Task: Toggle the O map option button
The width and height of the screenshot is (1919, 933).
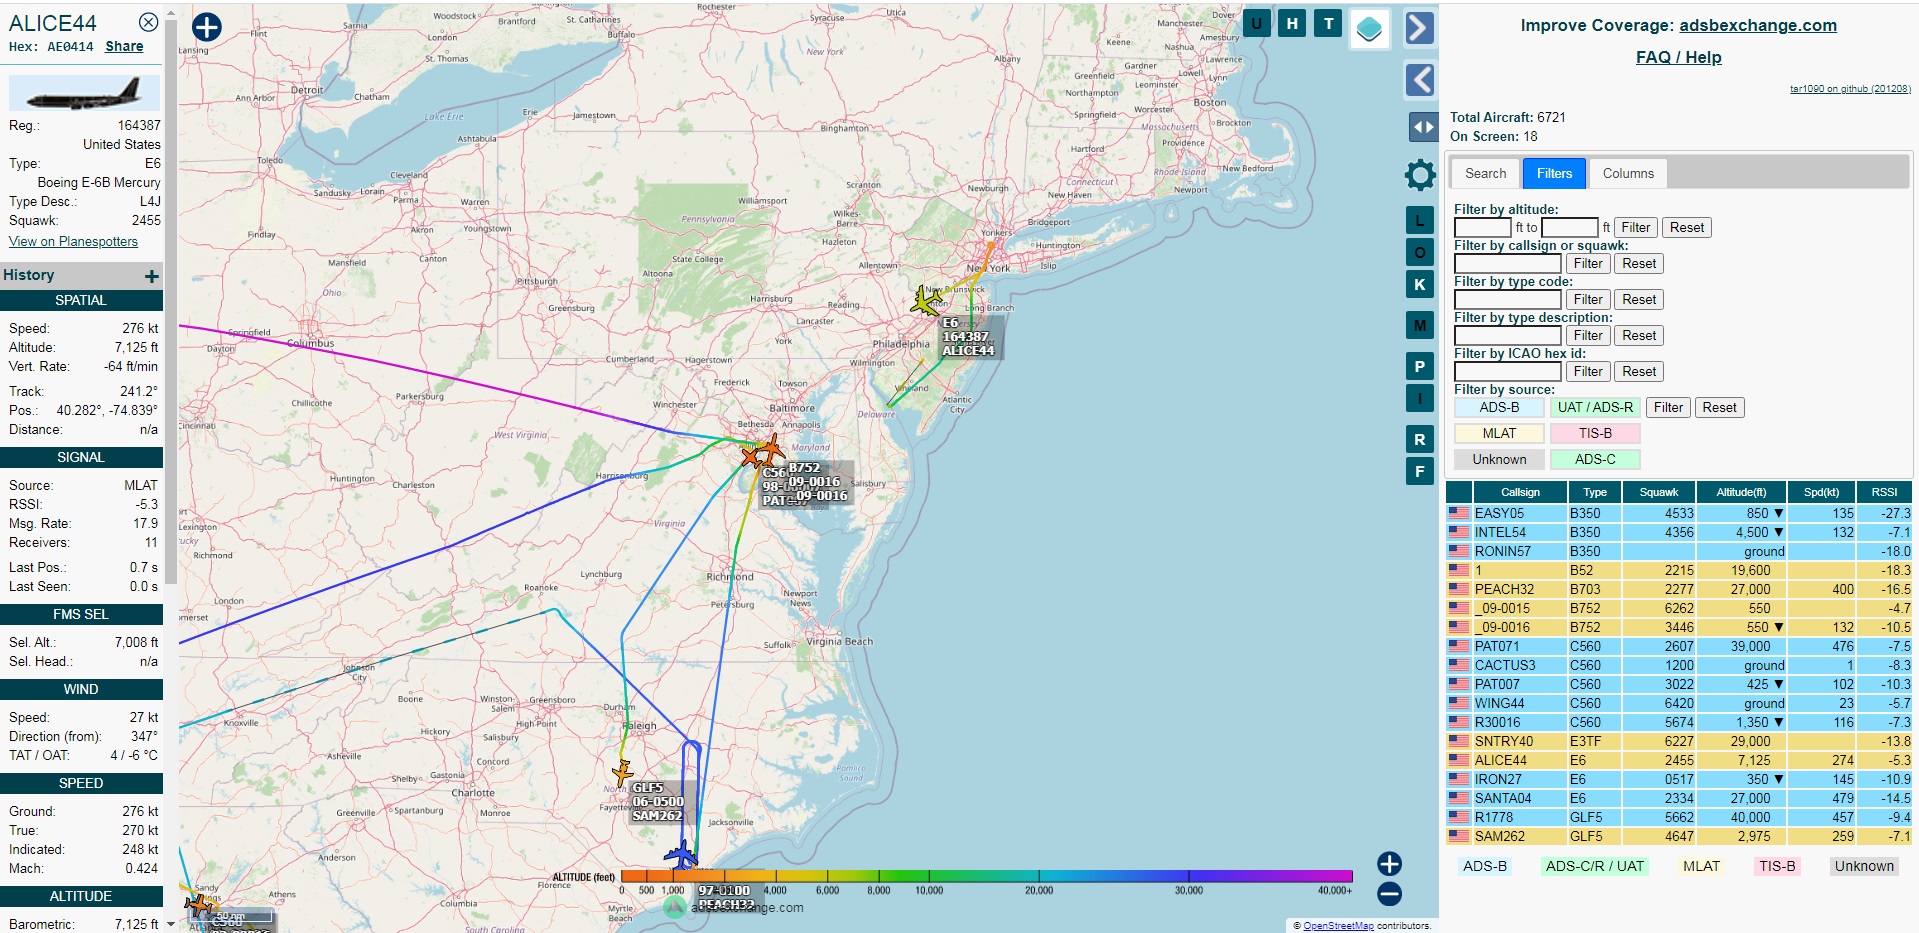Action: click(x=1420, y=252)
